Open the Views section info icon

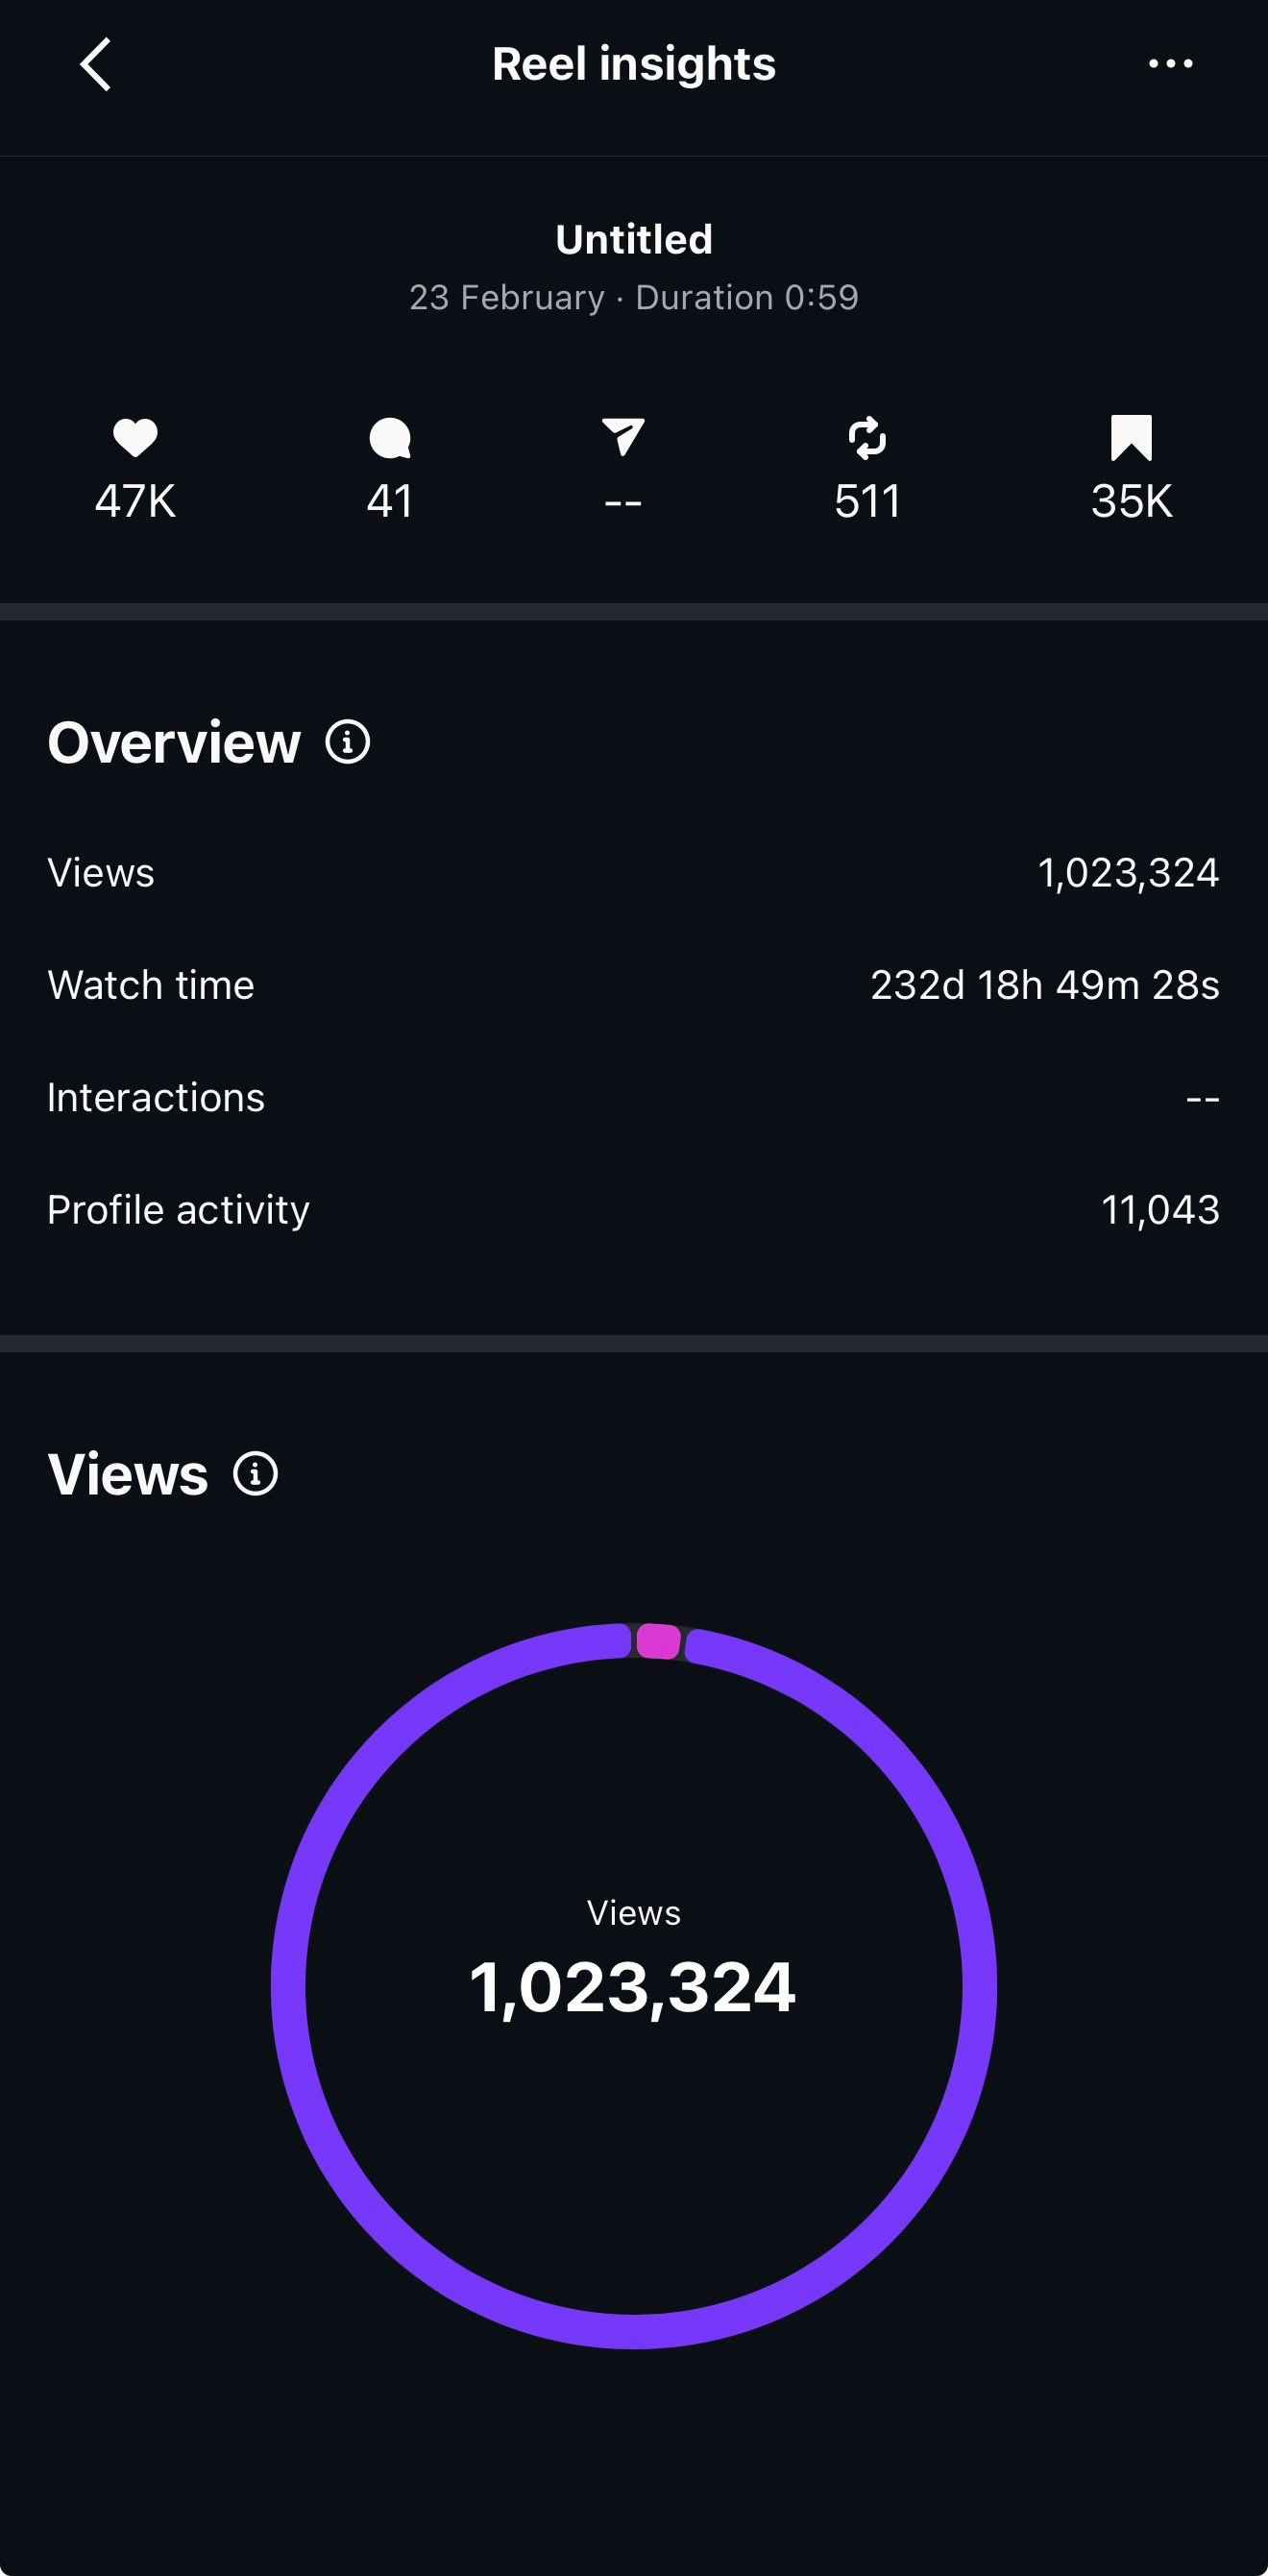(x=255, y=1474)
